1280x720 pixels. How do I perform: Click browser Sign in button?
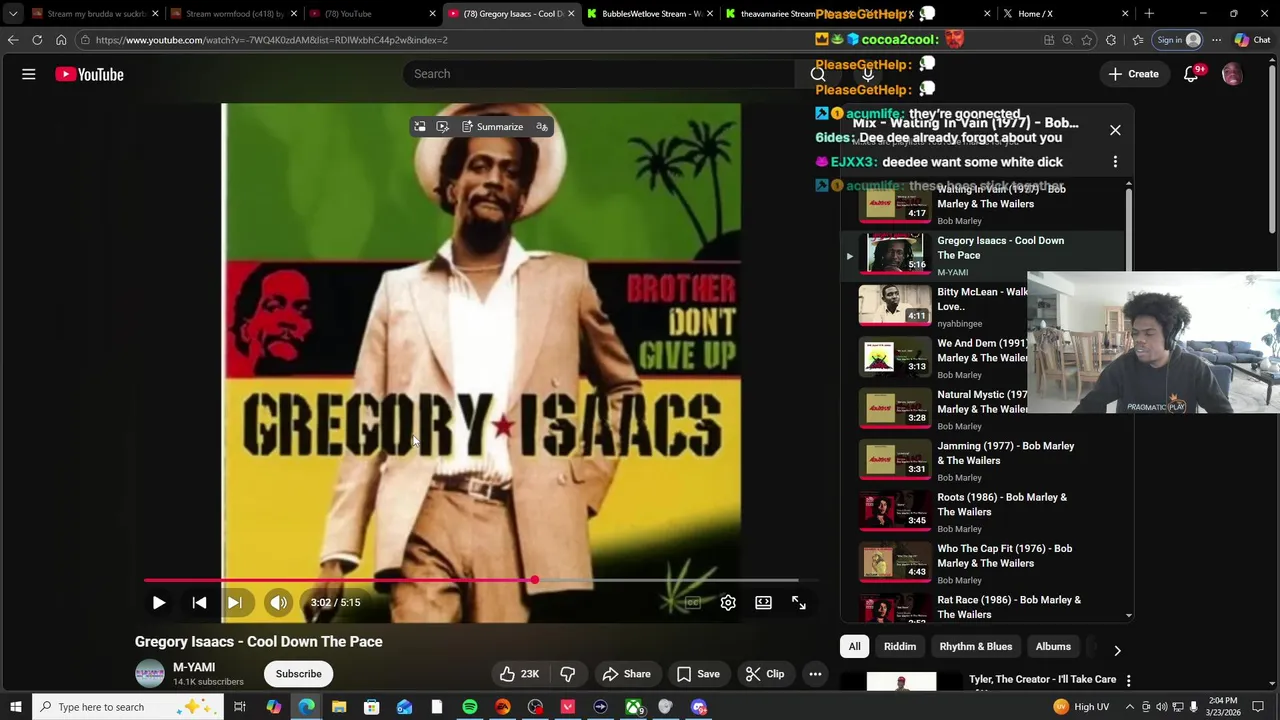[1178, 40]
